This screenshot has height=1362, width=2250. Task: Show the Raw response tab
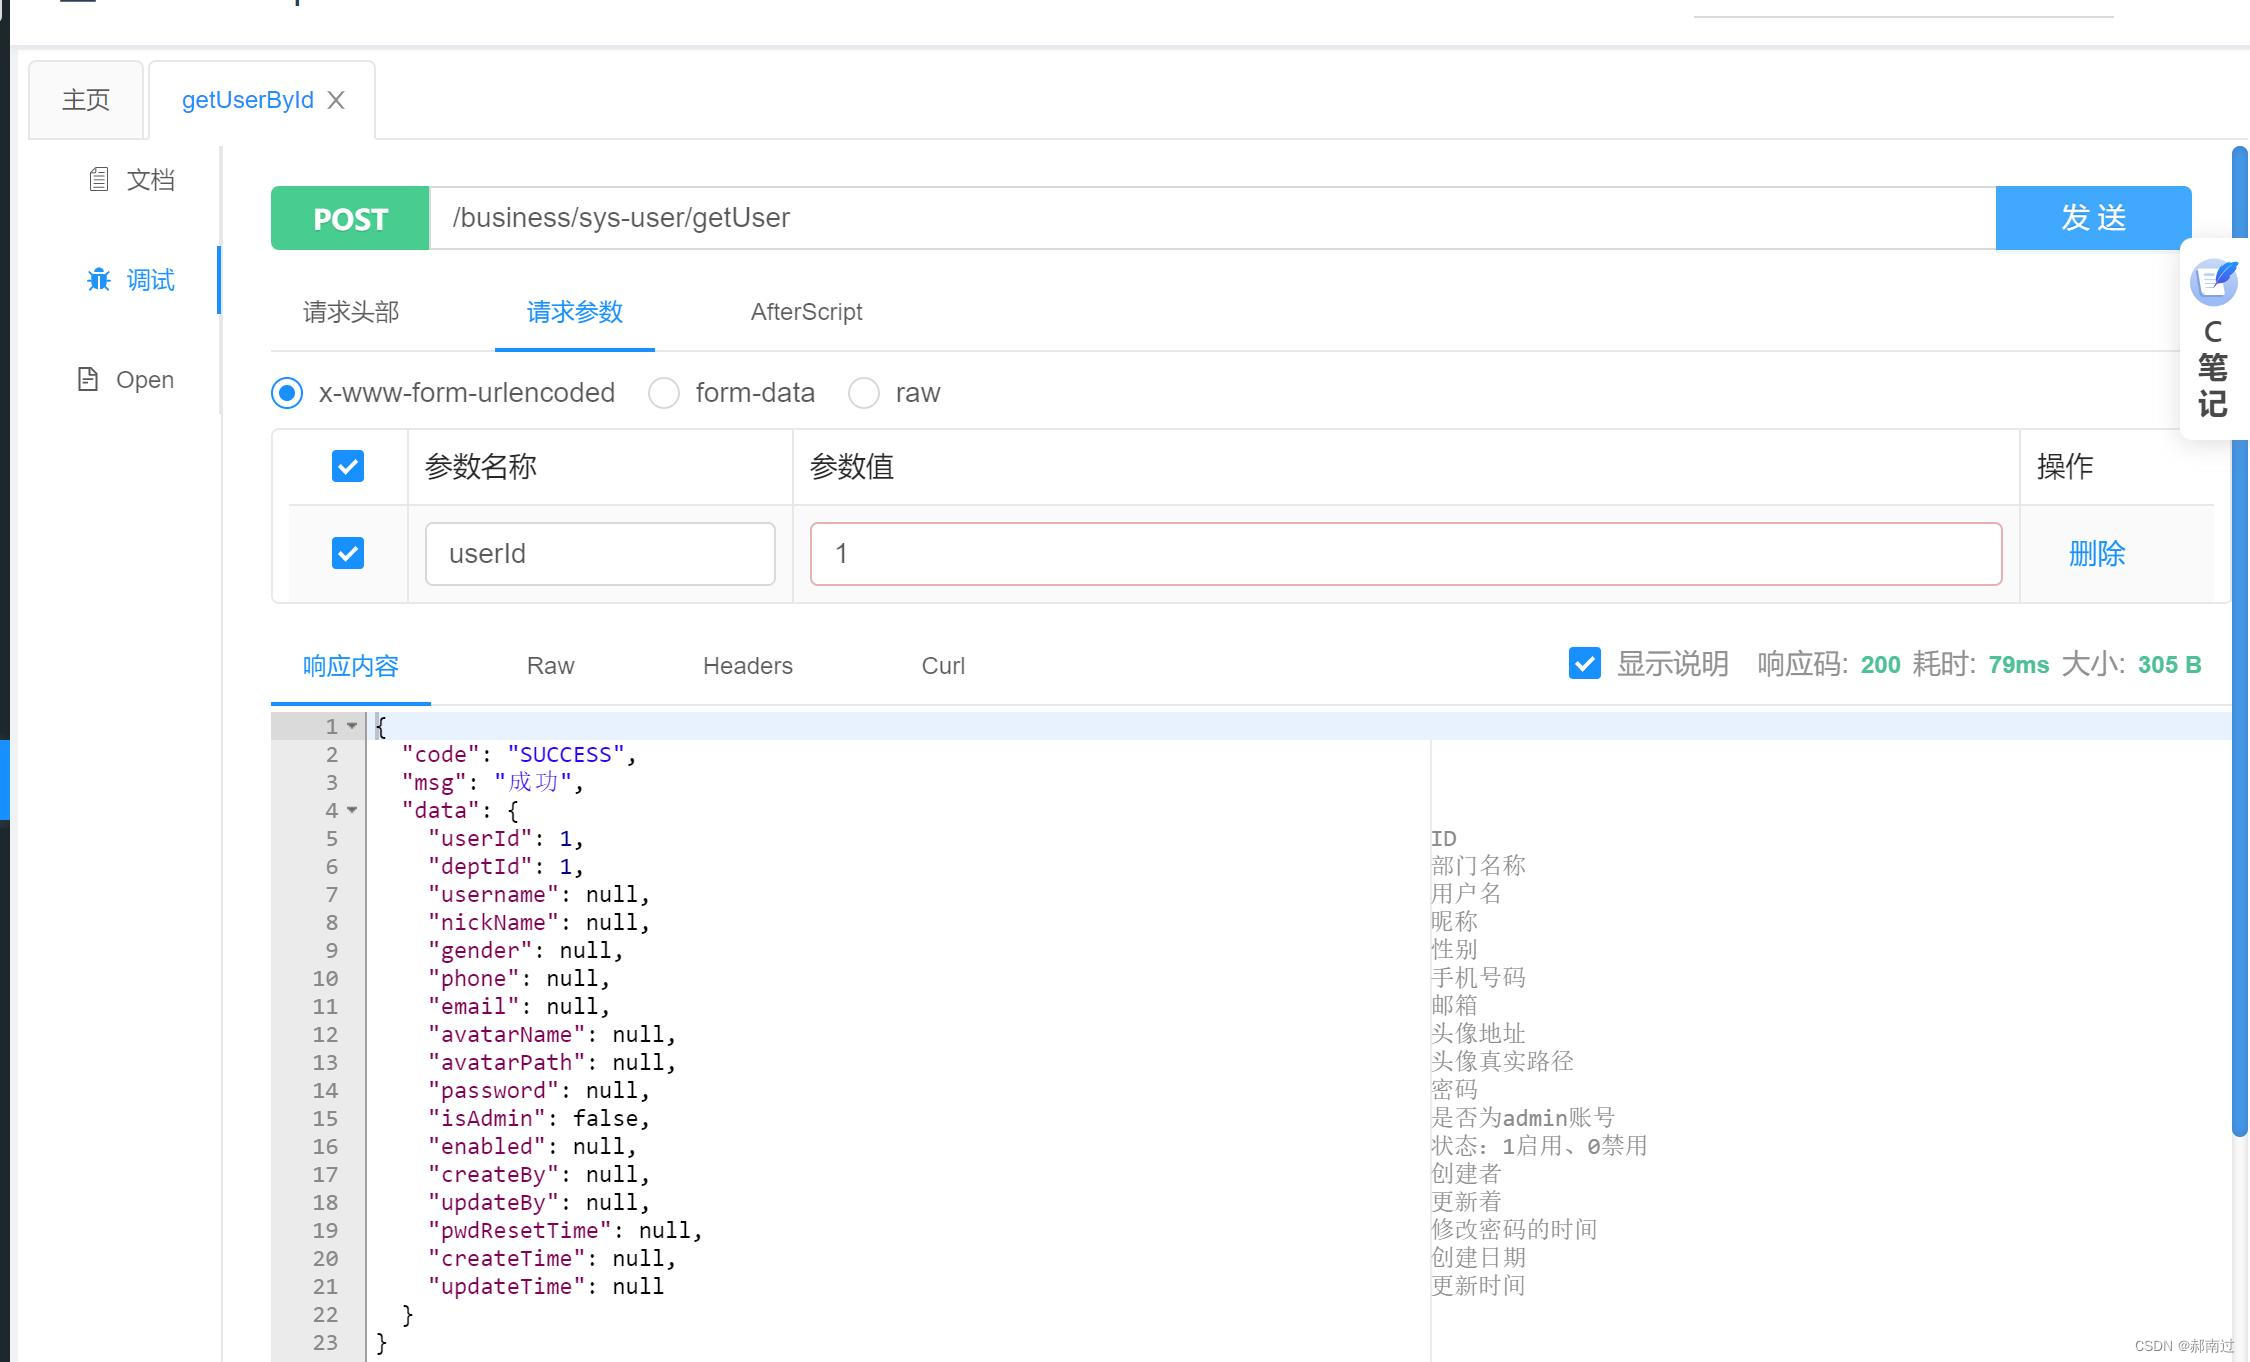coord(550,666)
